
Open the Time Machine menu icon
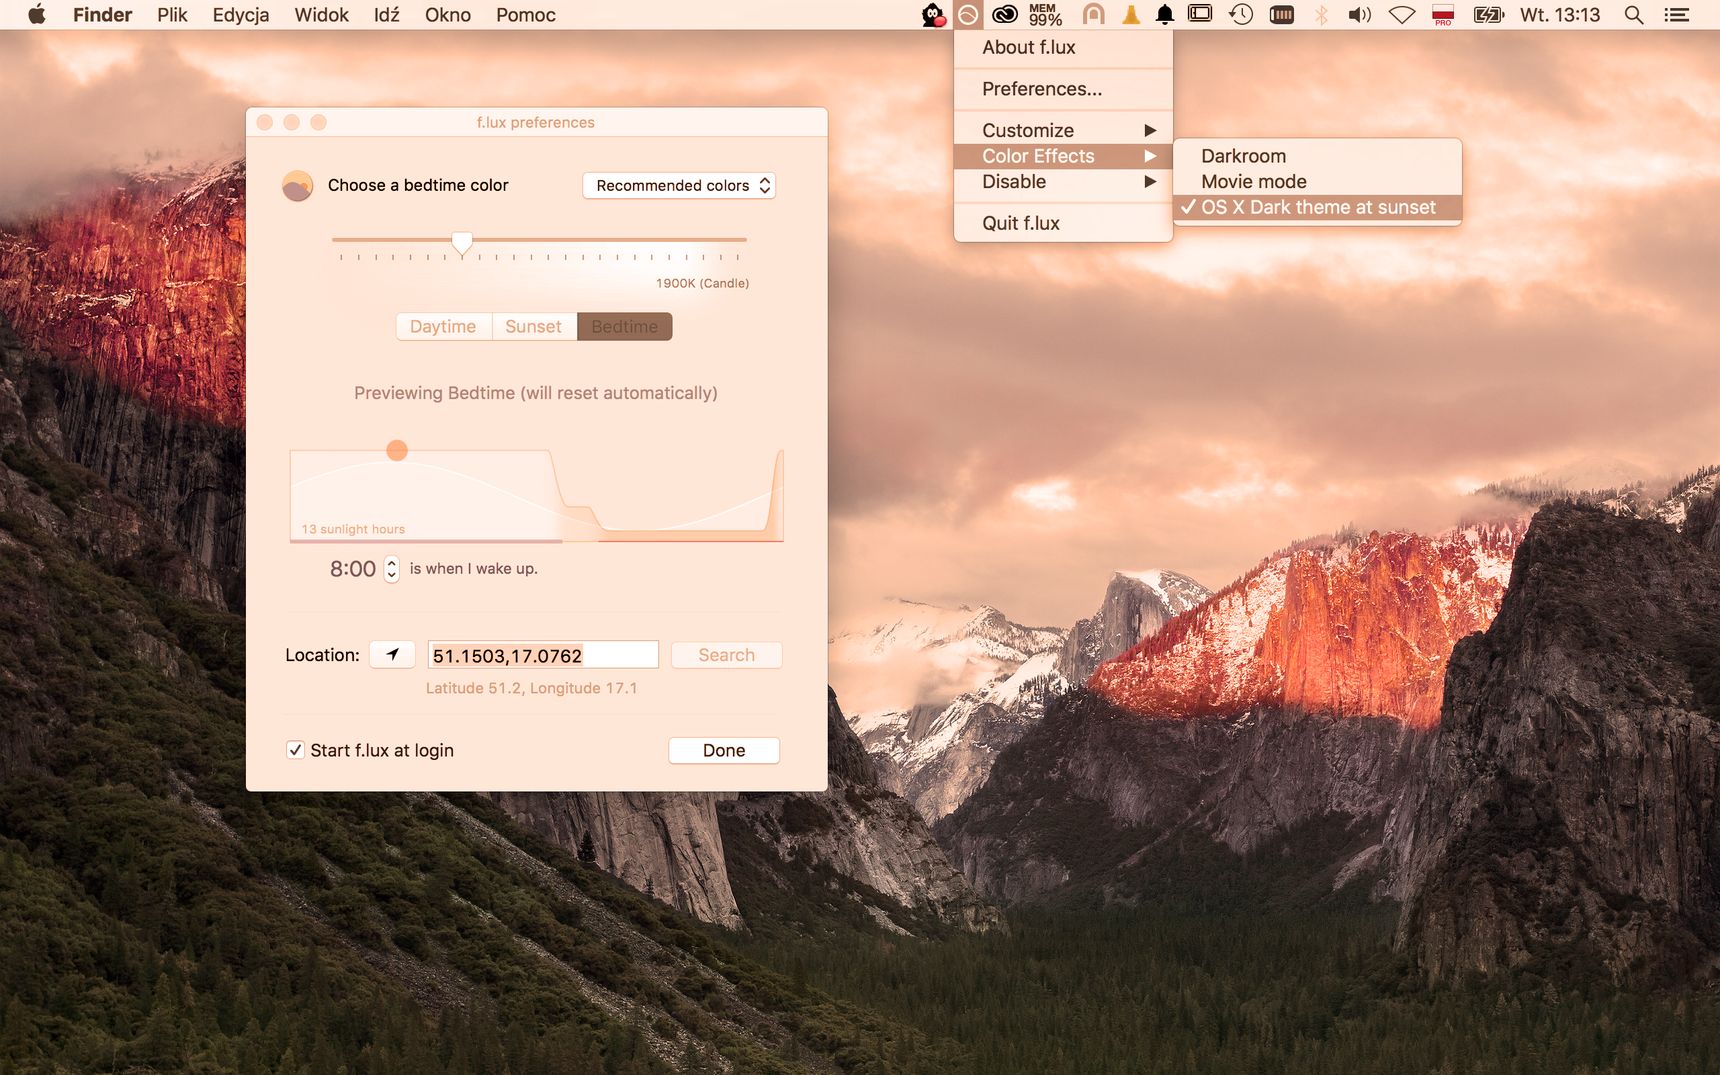pos(1241,15)
